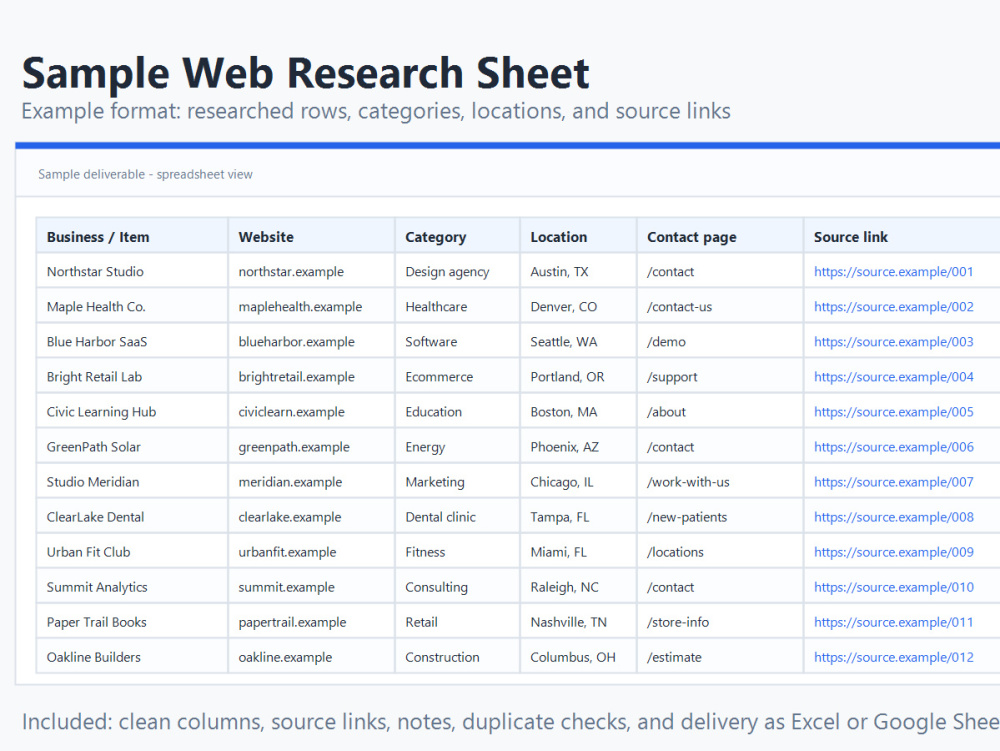This screenshot has height=751, width=1000.
Task: Open source link ending in 009
Action: coord(893,552)
